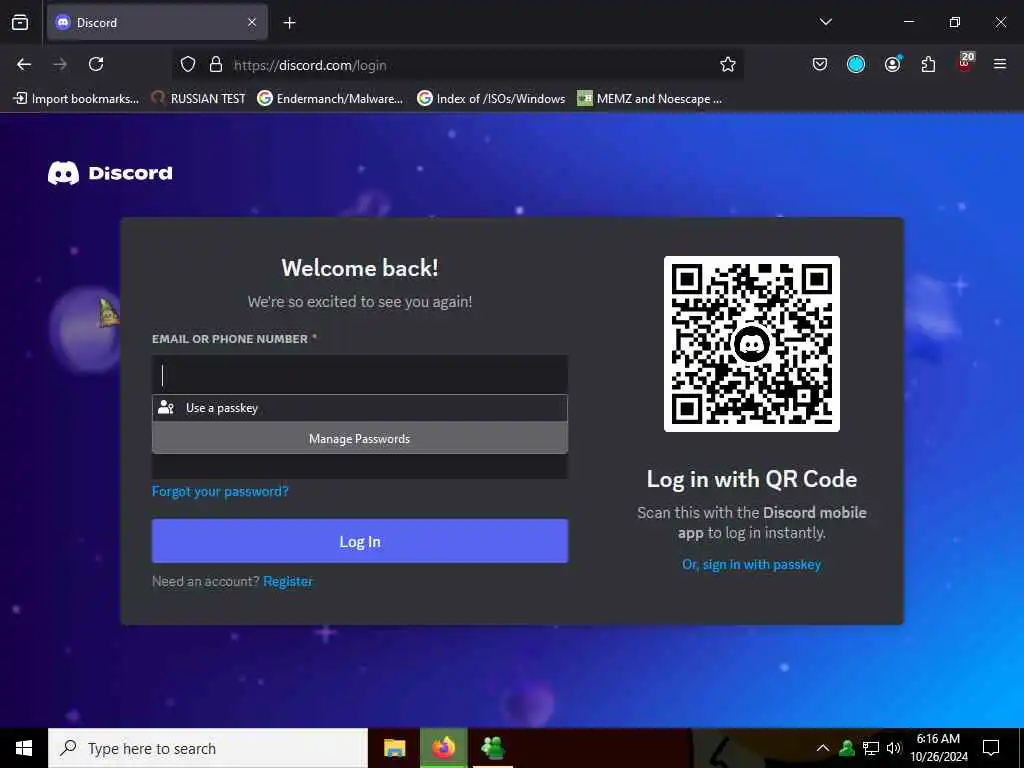The width and height of the screenshot is (1024, 768).
Task: Open Save to Pocket icon
Action: (x=820, y=64)
